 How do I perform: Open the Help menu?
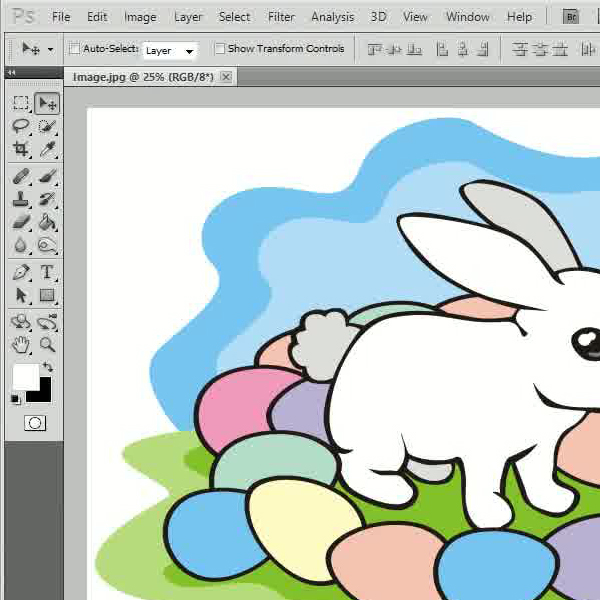pyautogui.click(x=519, y=17)
